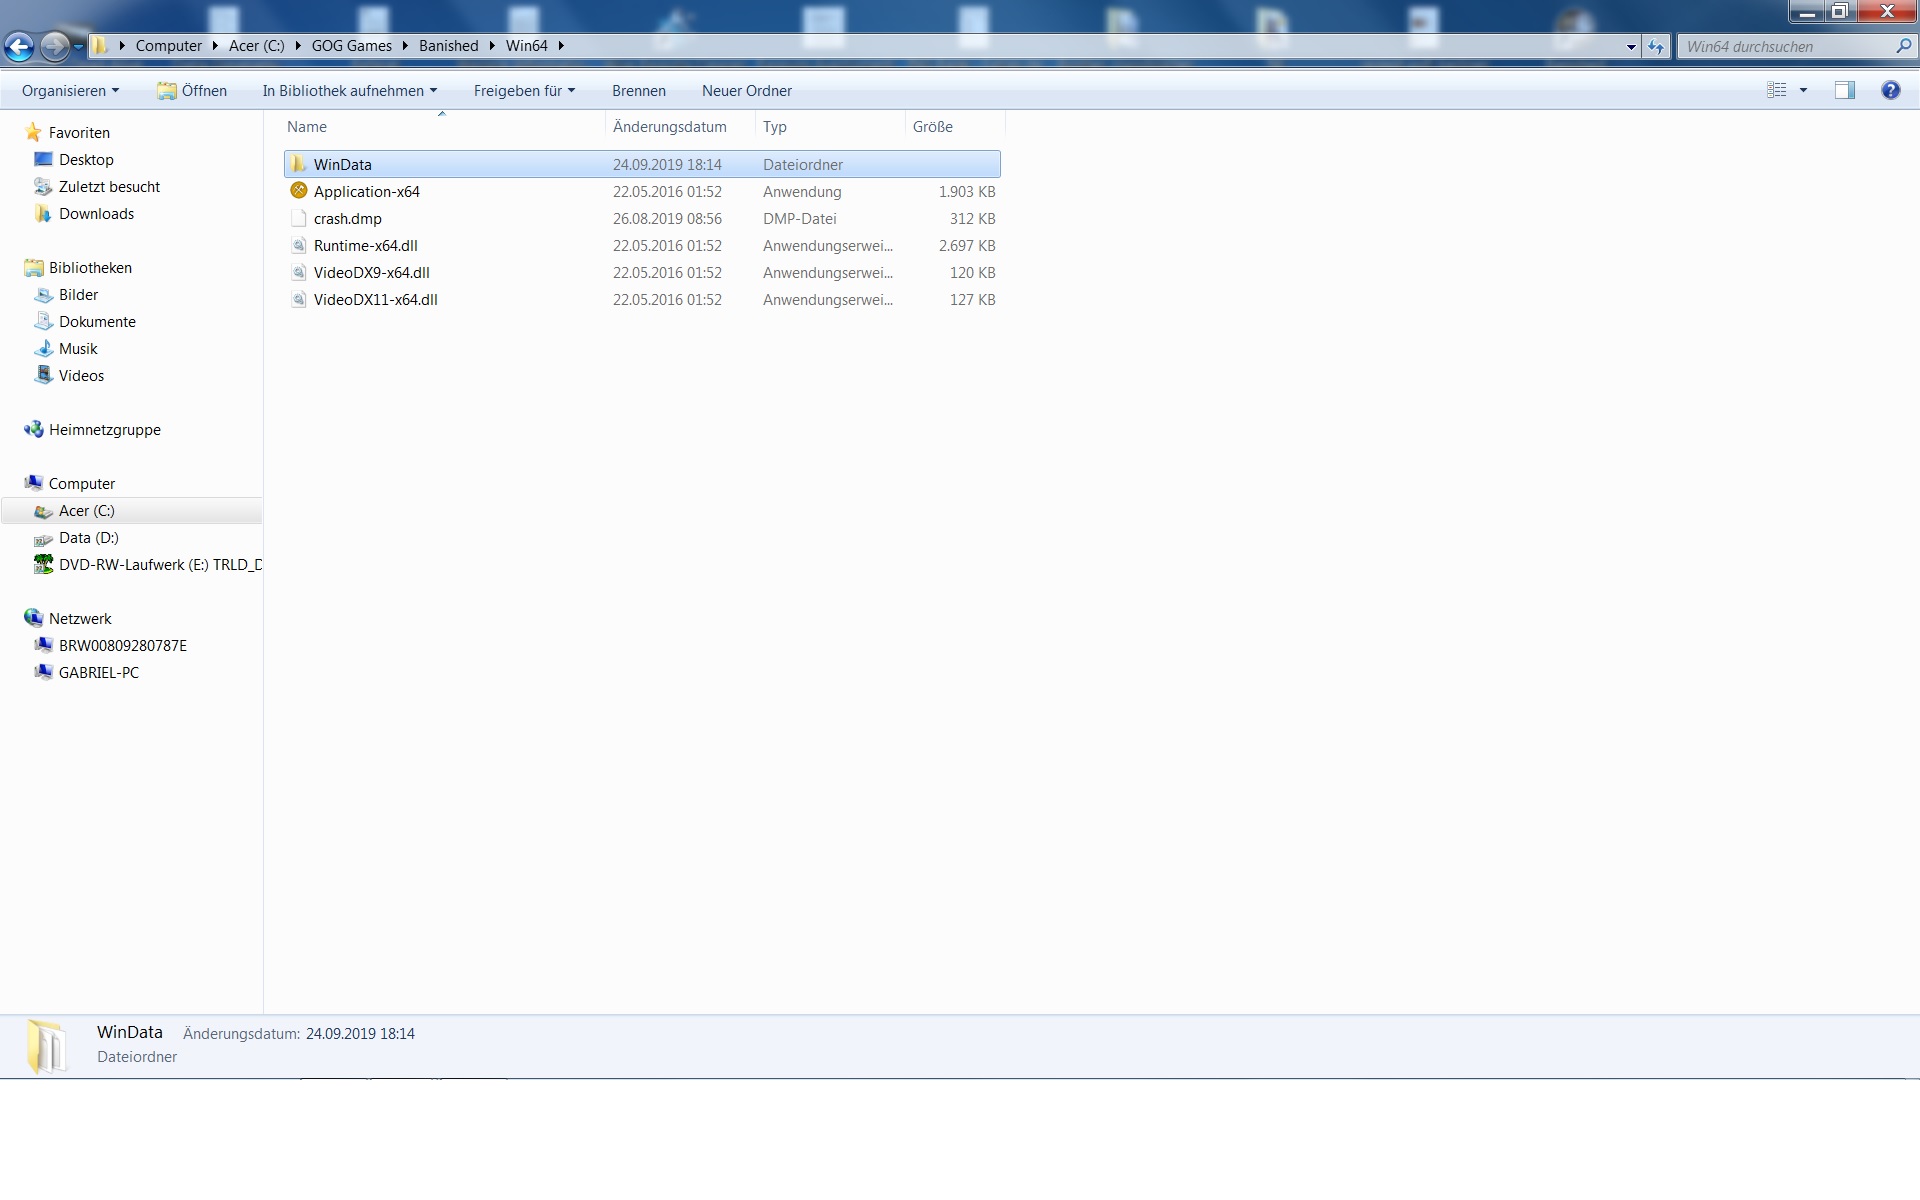Select Banished in the breadcrumb path
Image resolution: width=1920 pixels, height=1200 pixels.
449,46
